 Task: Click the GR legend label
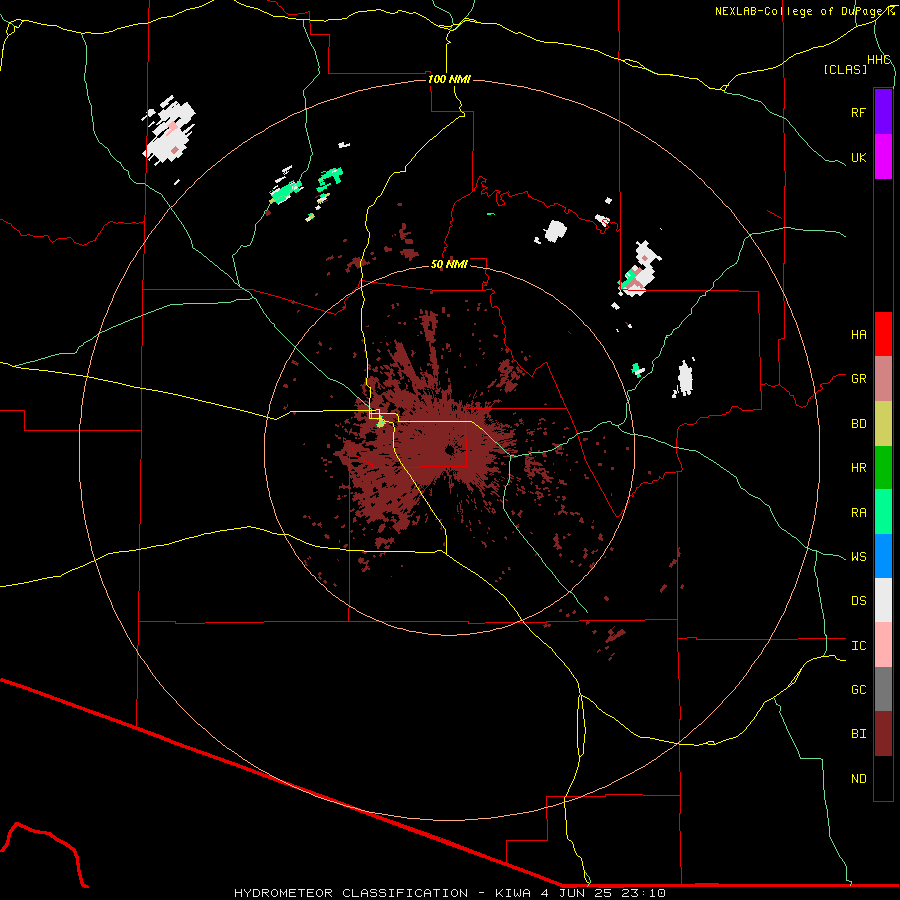(x=858, y=379)
